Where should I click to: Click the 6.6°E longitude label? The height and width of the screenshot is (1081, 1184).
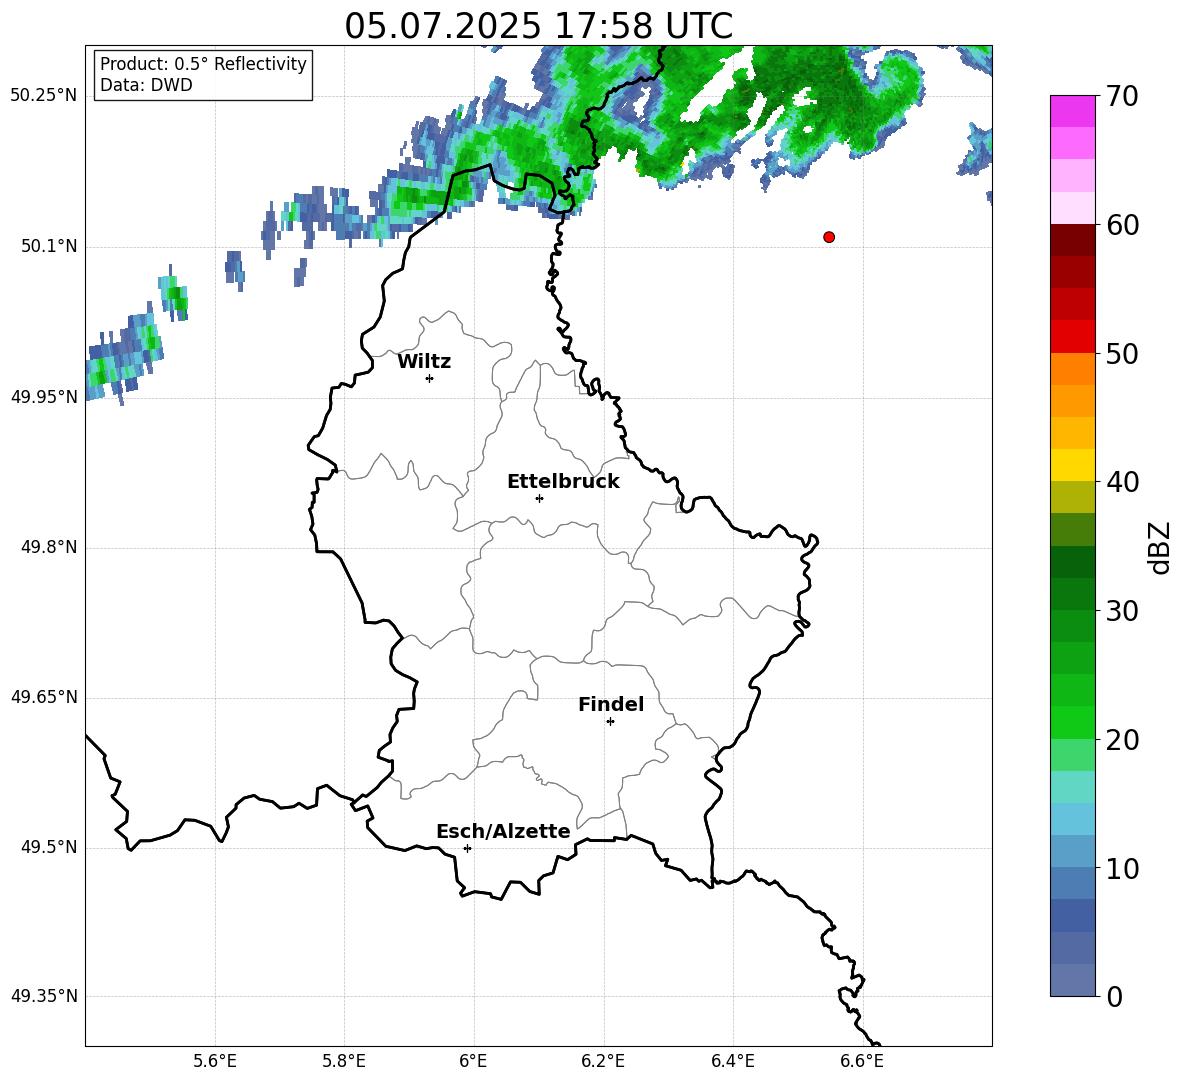(x=862, y=1061)
